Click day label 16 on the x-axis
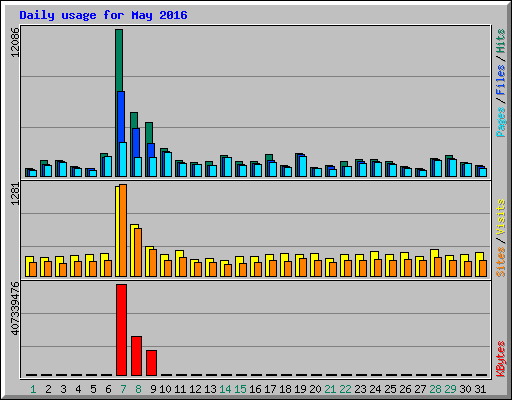This screenshot has height=400, width=512. pos(255,389)
